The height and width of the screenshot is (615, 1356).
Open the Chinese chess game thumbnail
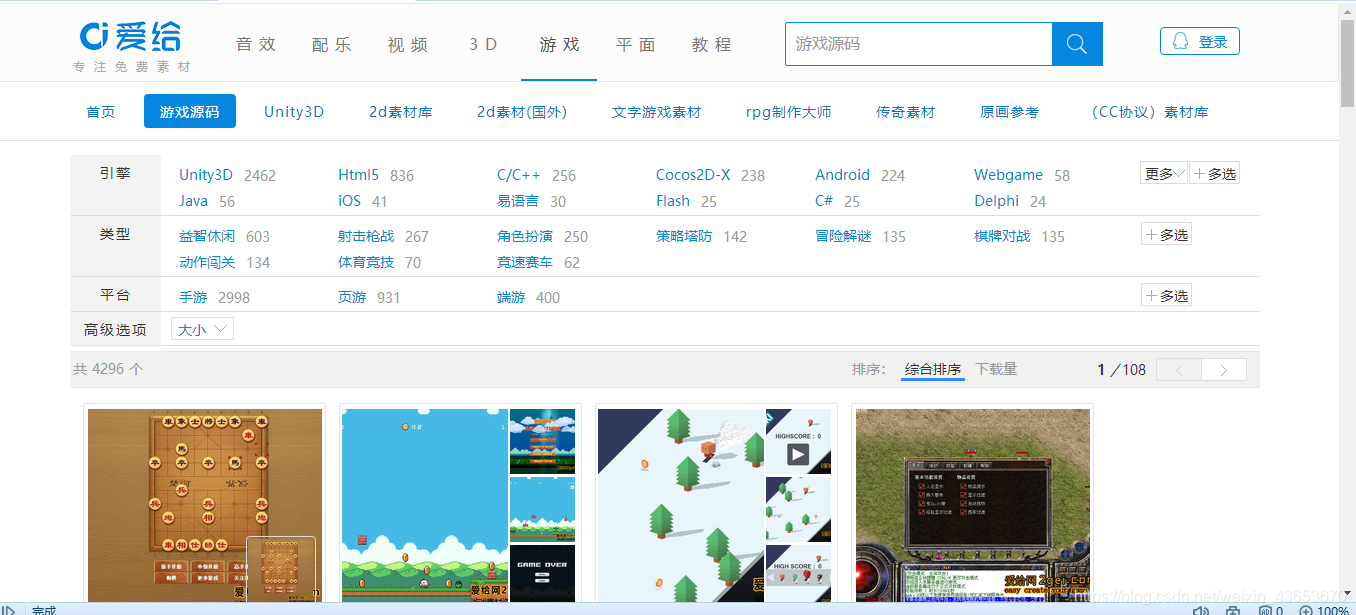click(205, 505)
